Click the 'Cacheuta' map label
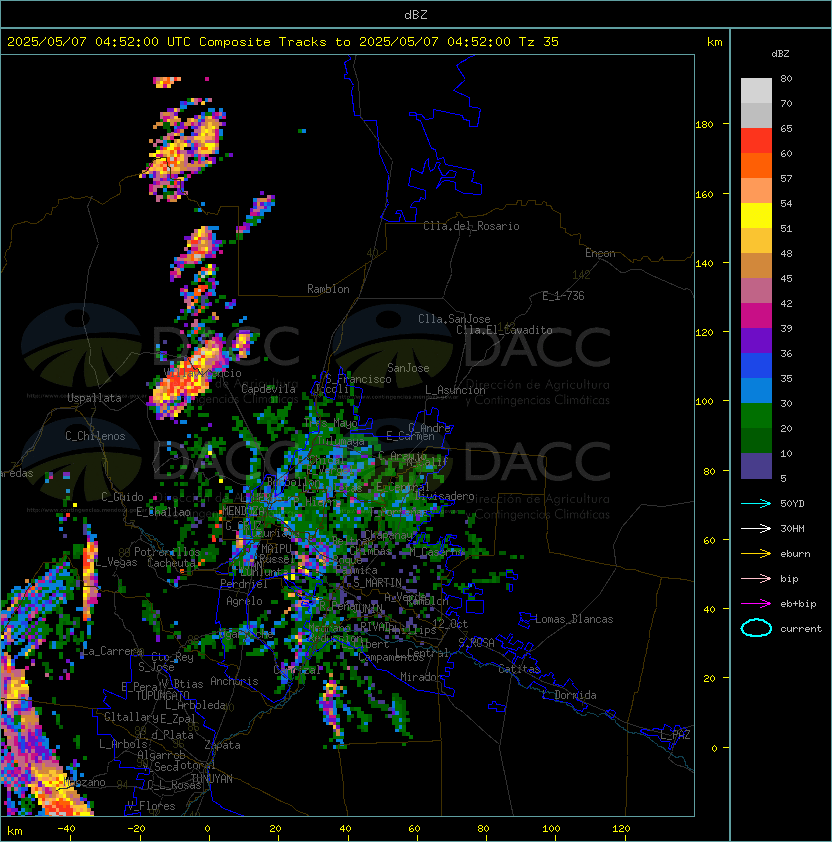The width and height of the screenshot is (832, 842). click(171, 563)
